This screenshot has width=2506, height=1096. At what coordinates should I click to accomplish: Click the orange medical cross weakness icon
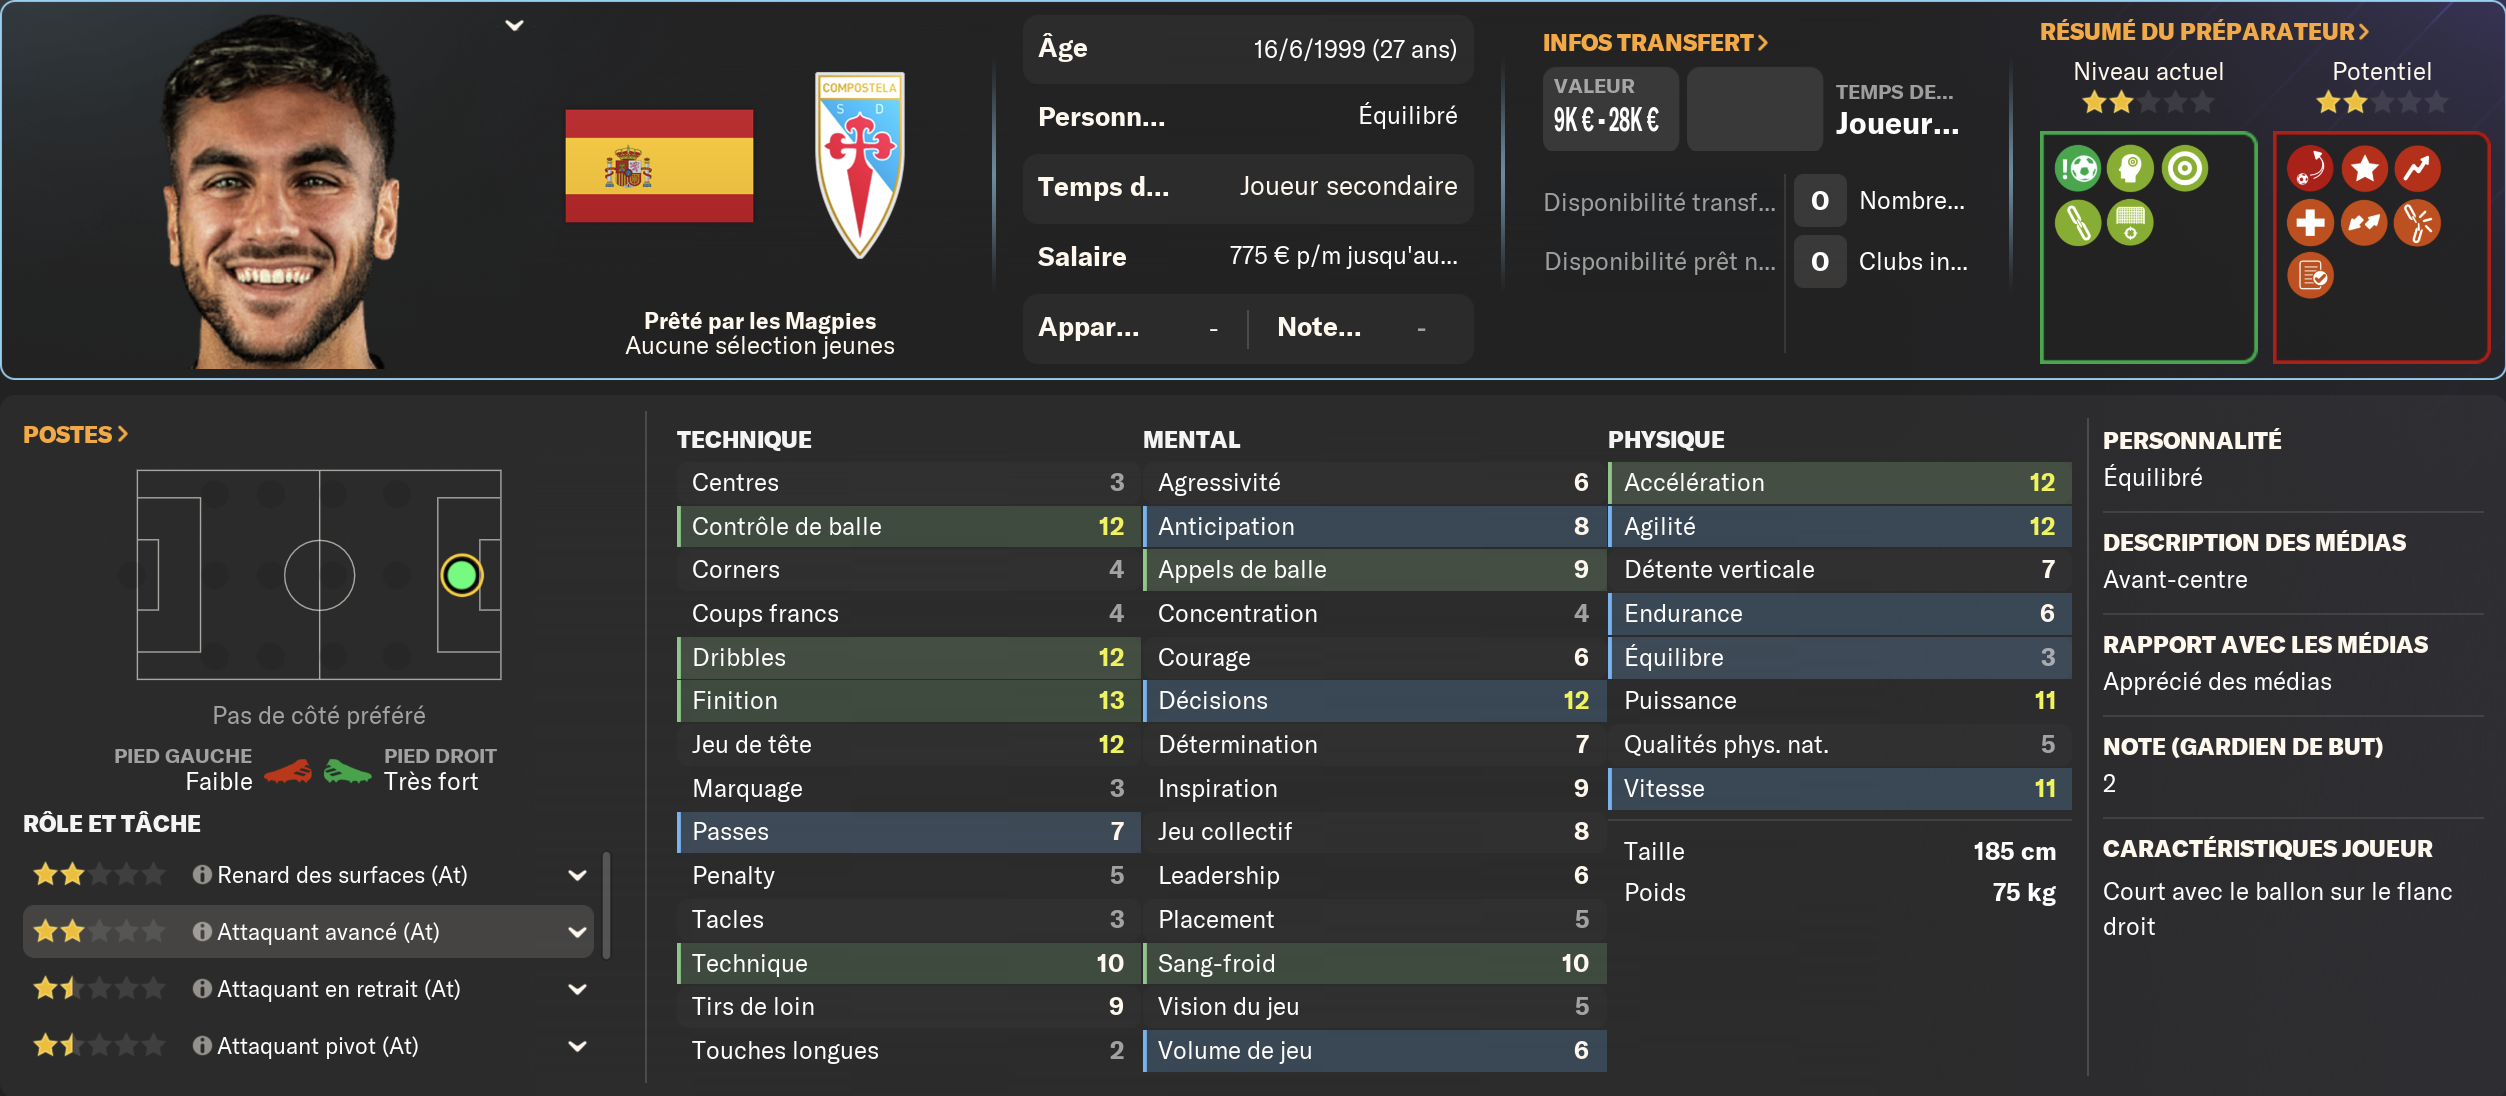(2310, 222)
